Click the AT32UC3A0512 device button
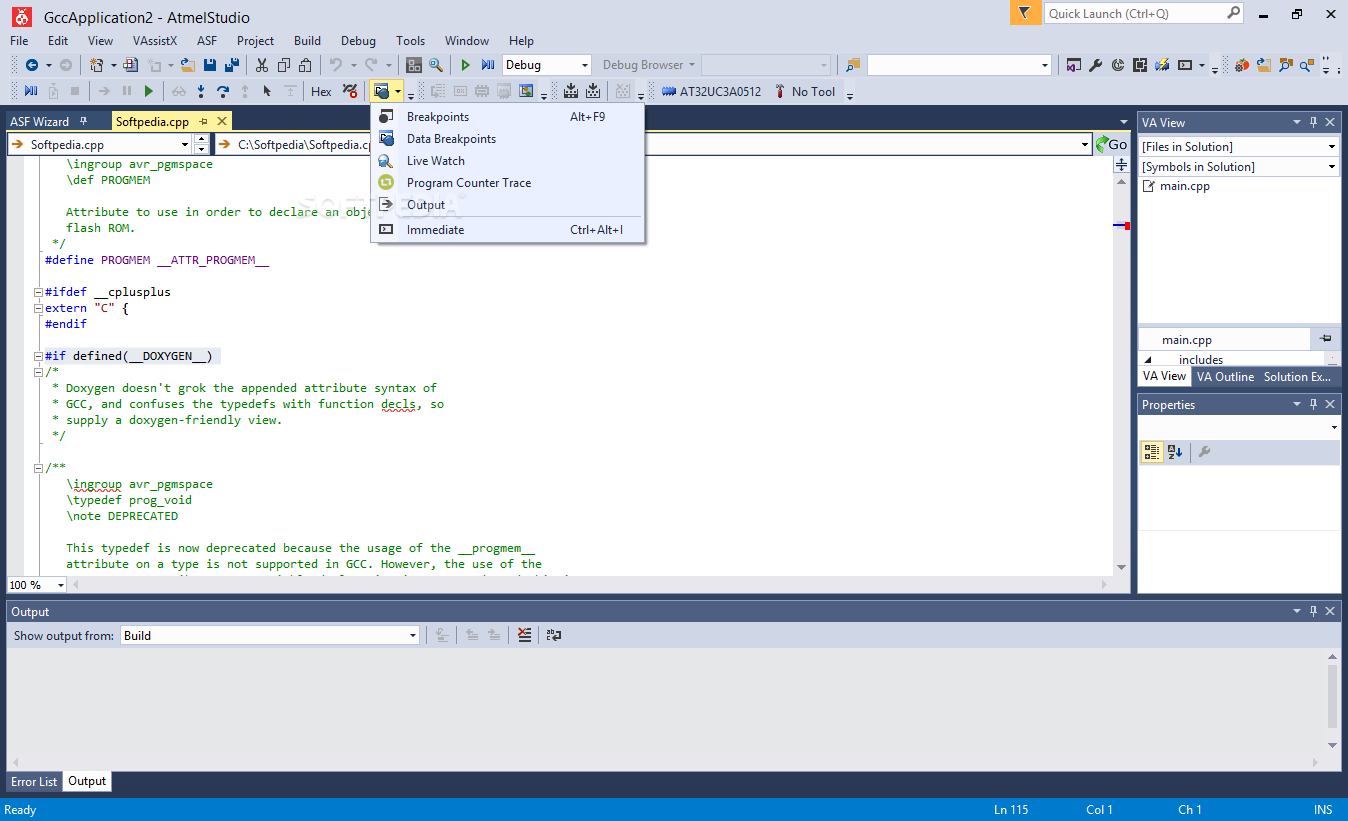This screenshot has height=821, width=1348. tap(711, 91)
